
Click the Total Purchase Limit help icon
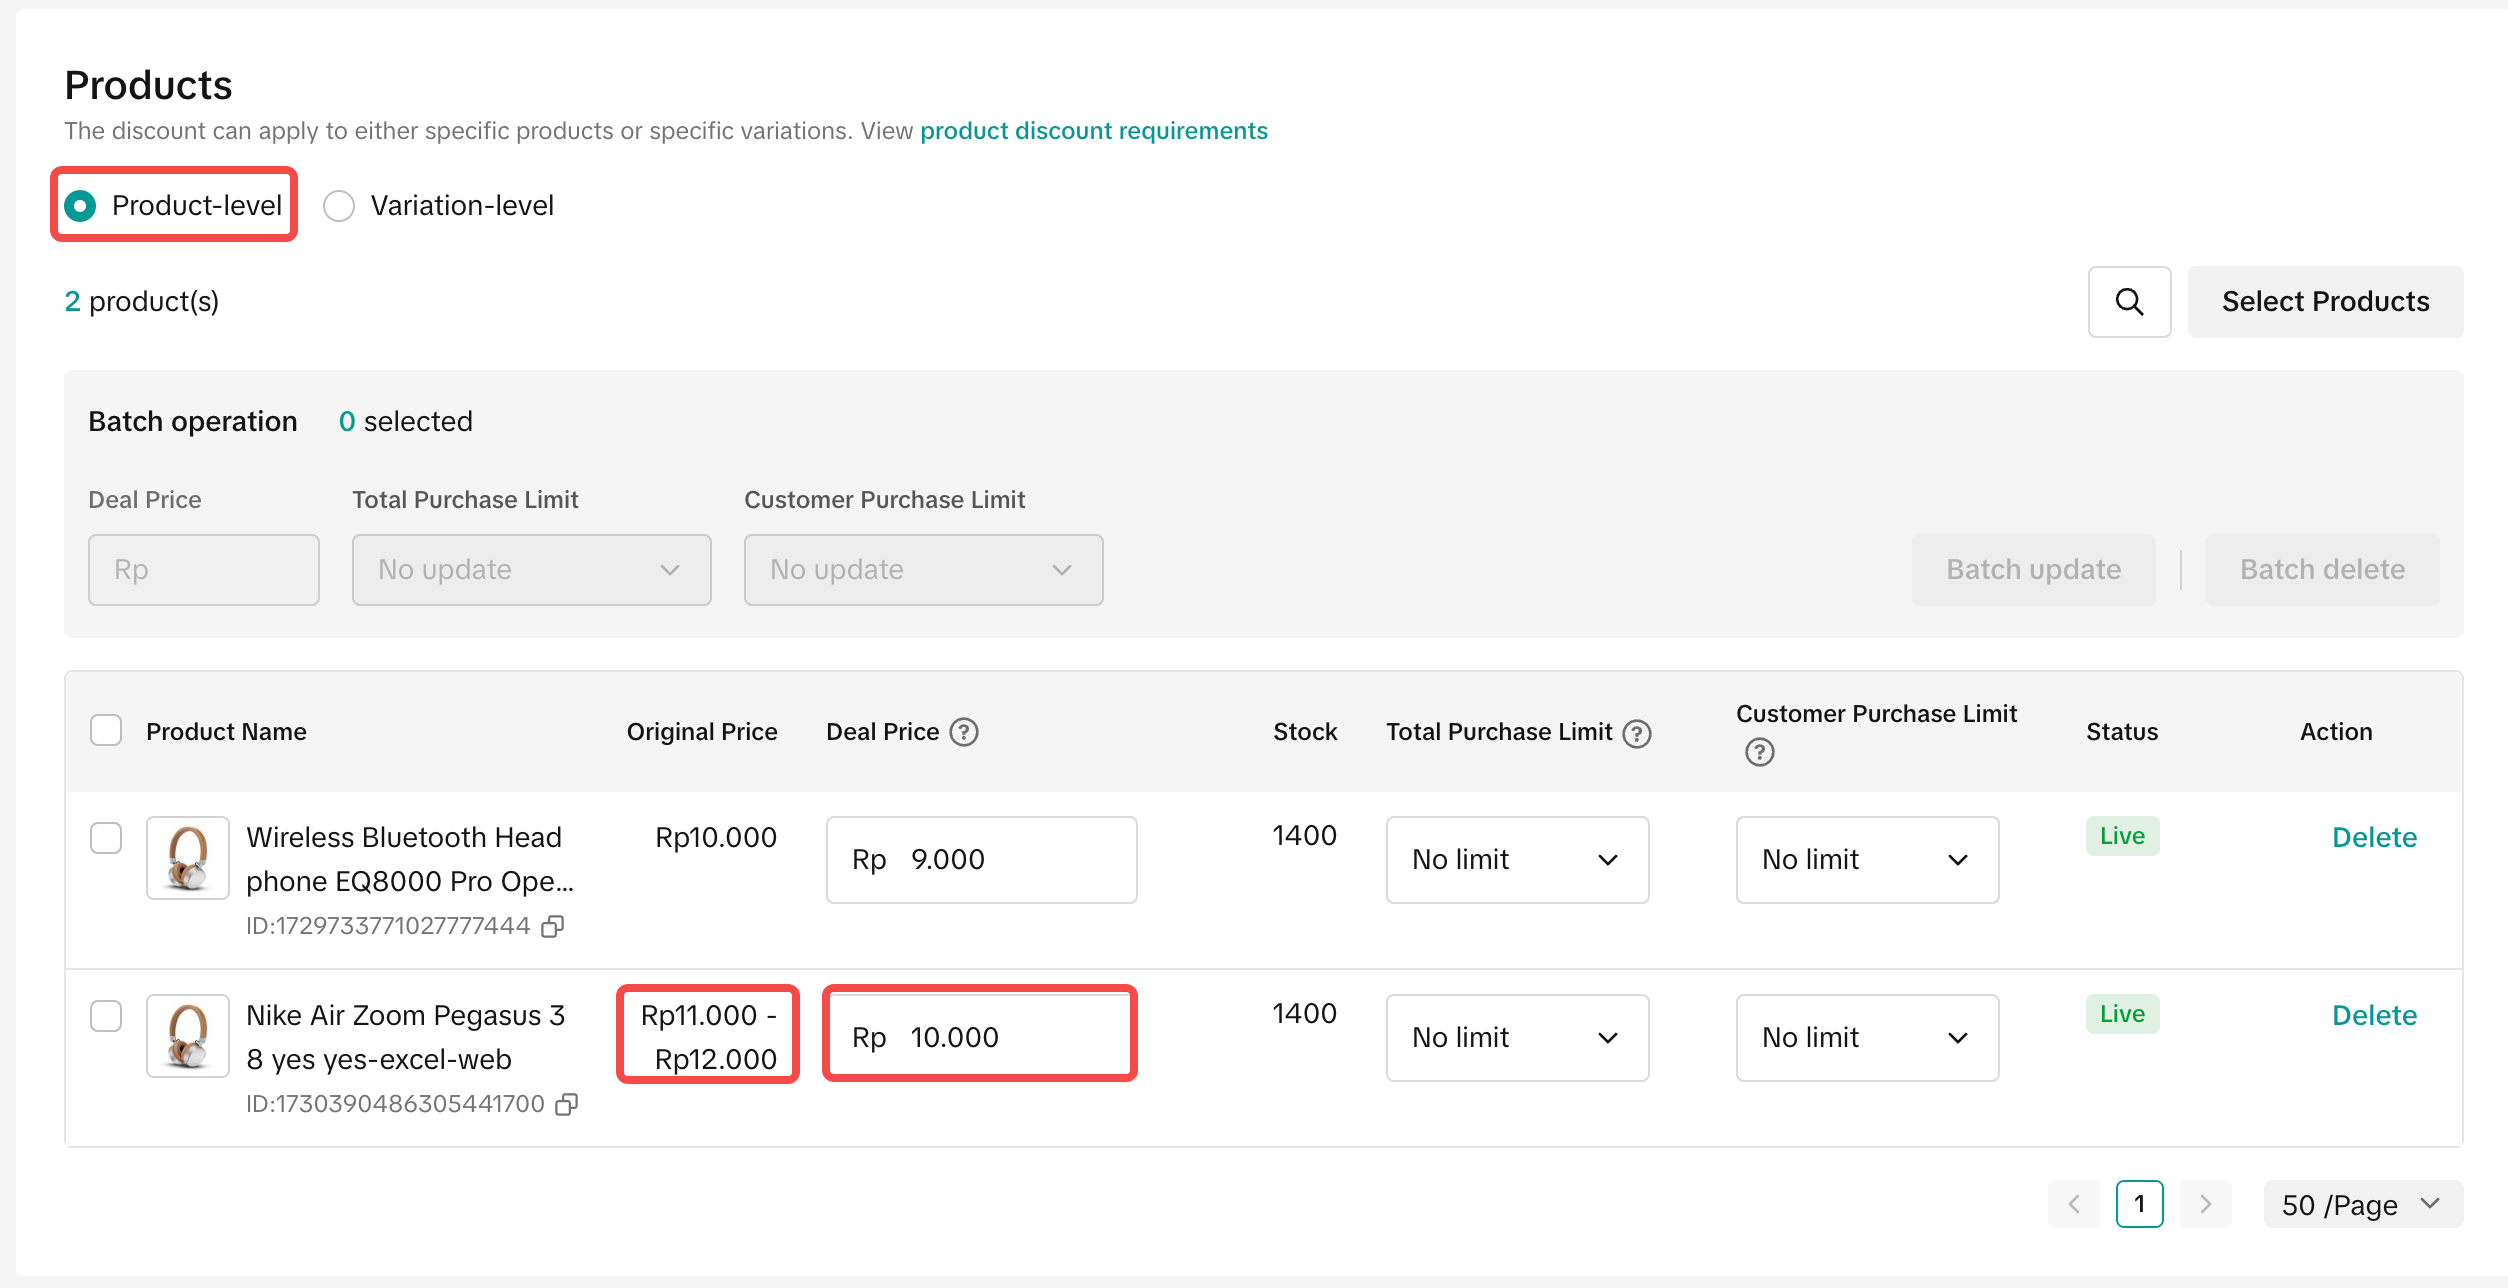coord(1637,733)
